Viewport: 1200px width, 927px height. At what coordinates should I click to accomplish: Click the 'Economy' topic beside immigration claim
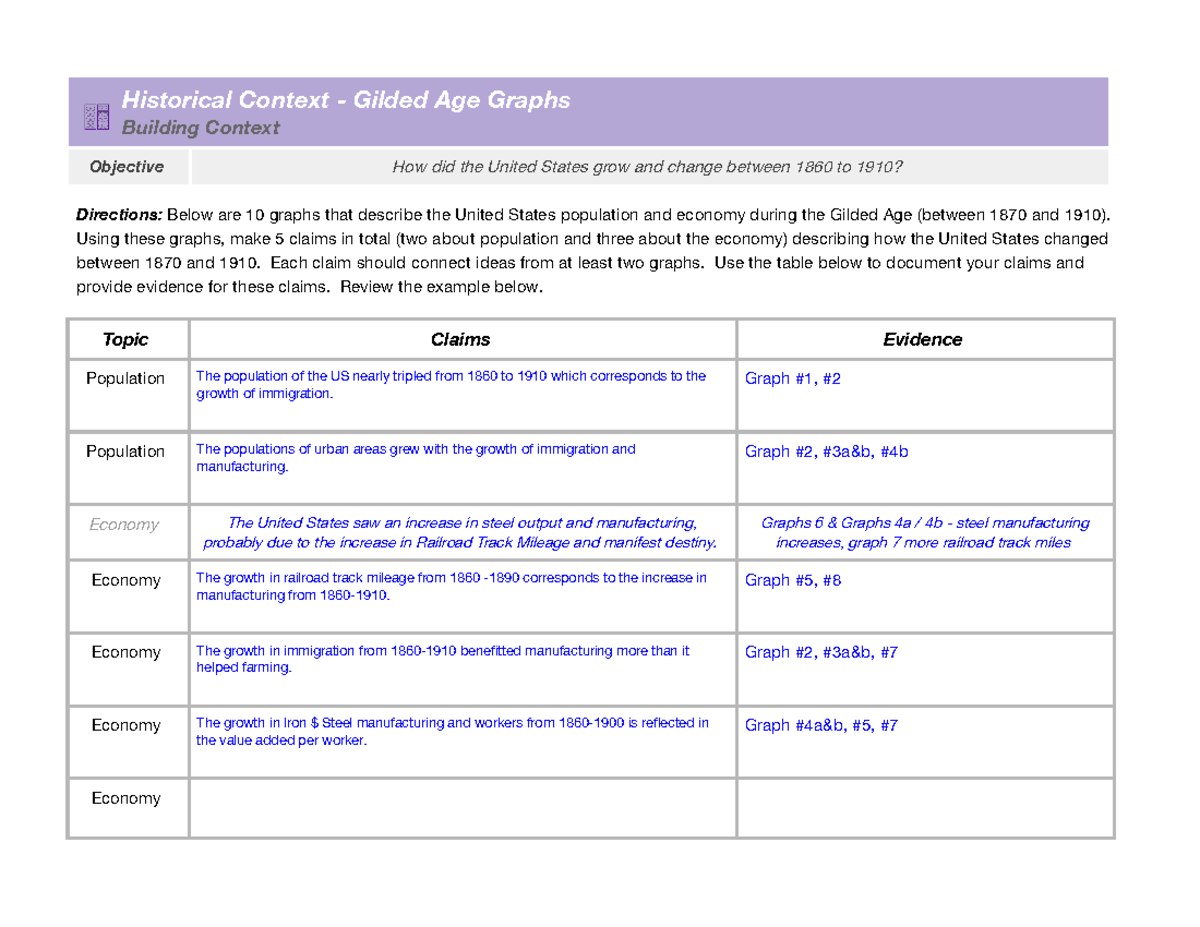[x=125, y=653]
